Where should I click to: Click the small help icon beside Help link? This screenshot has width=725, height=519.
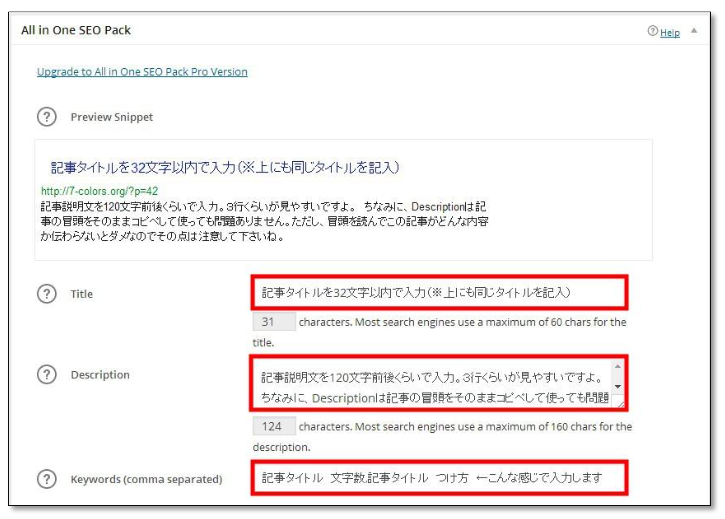652,31
